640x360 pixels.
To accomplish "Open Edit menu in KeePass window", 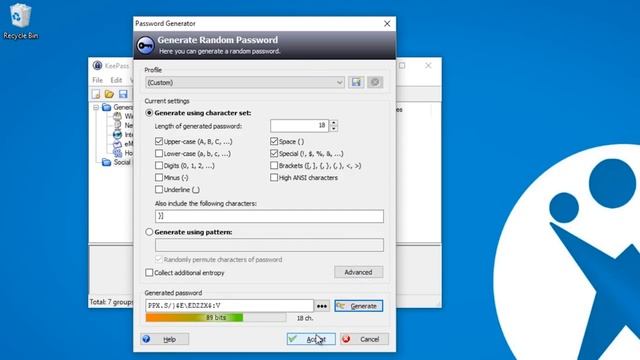I will point(116,80).
